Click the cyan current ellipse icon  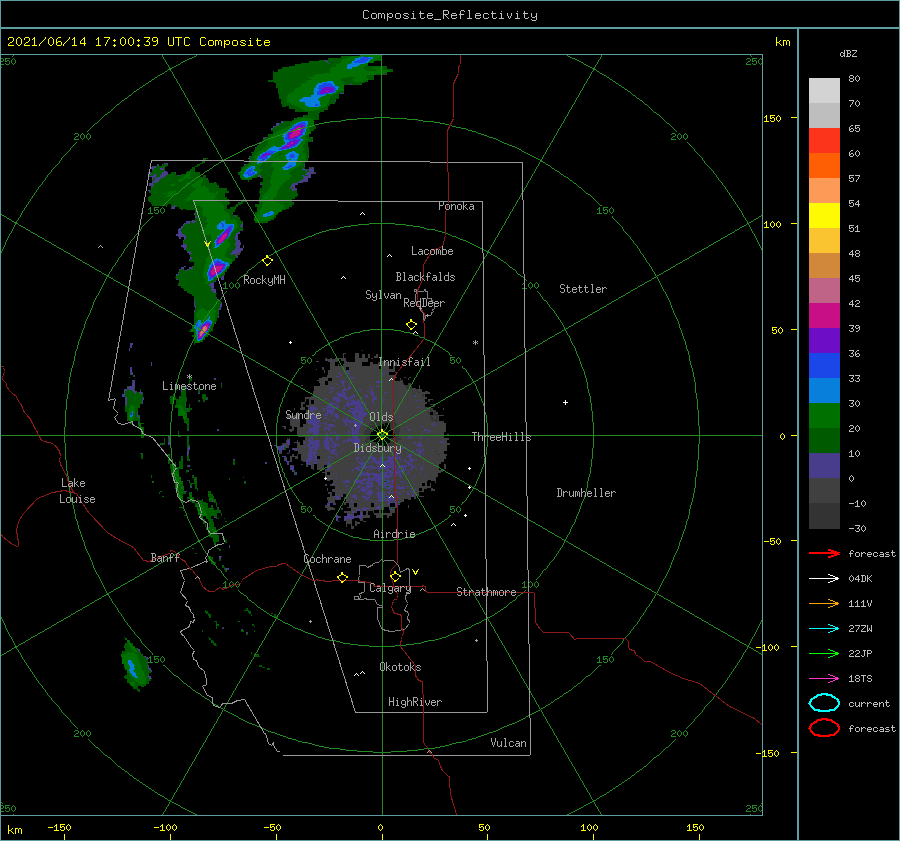click(824, 703)
